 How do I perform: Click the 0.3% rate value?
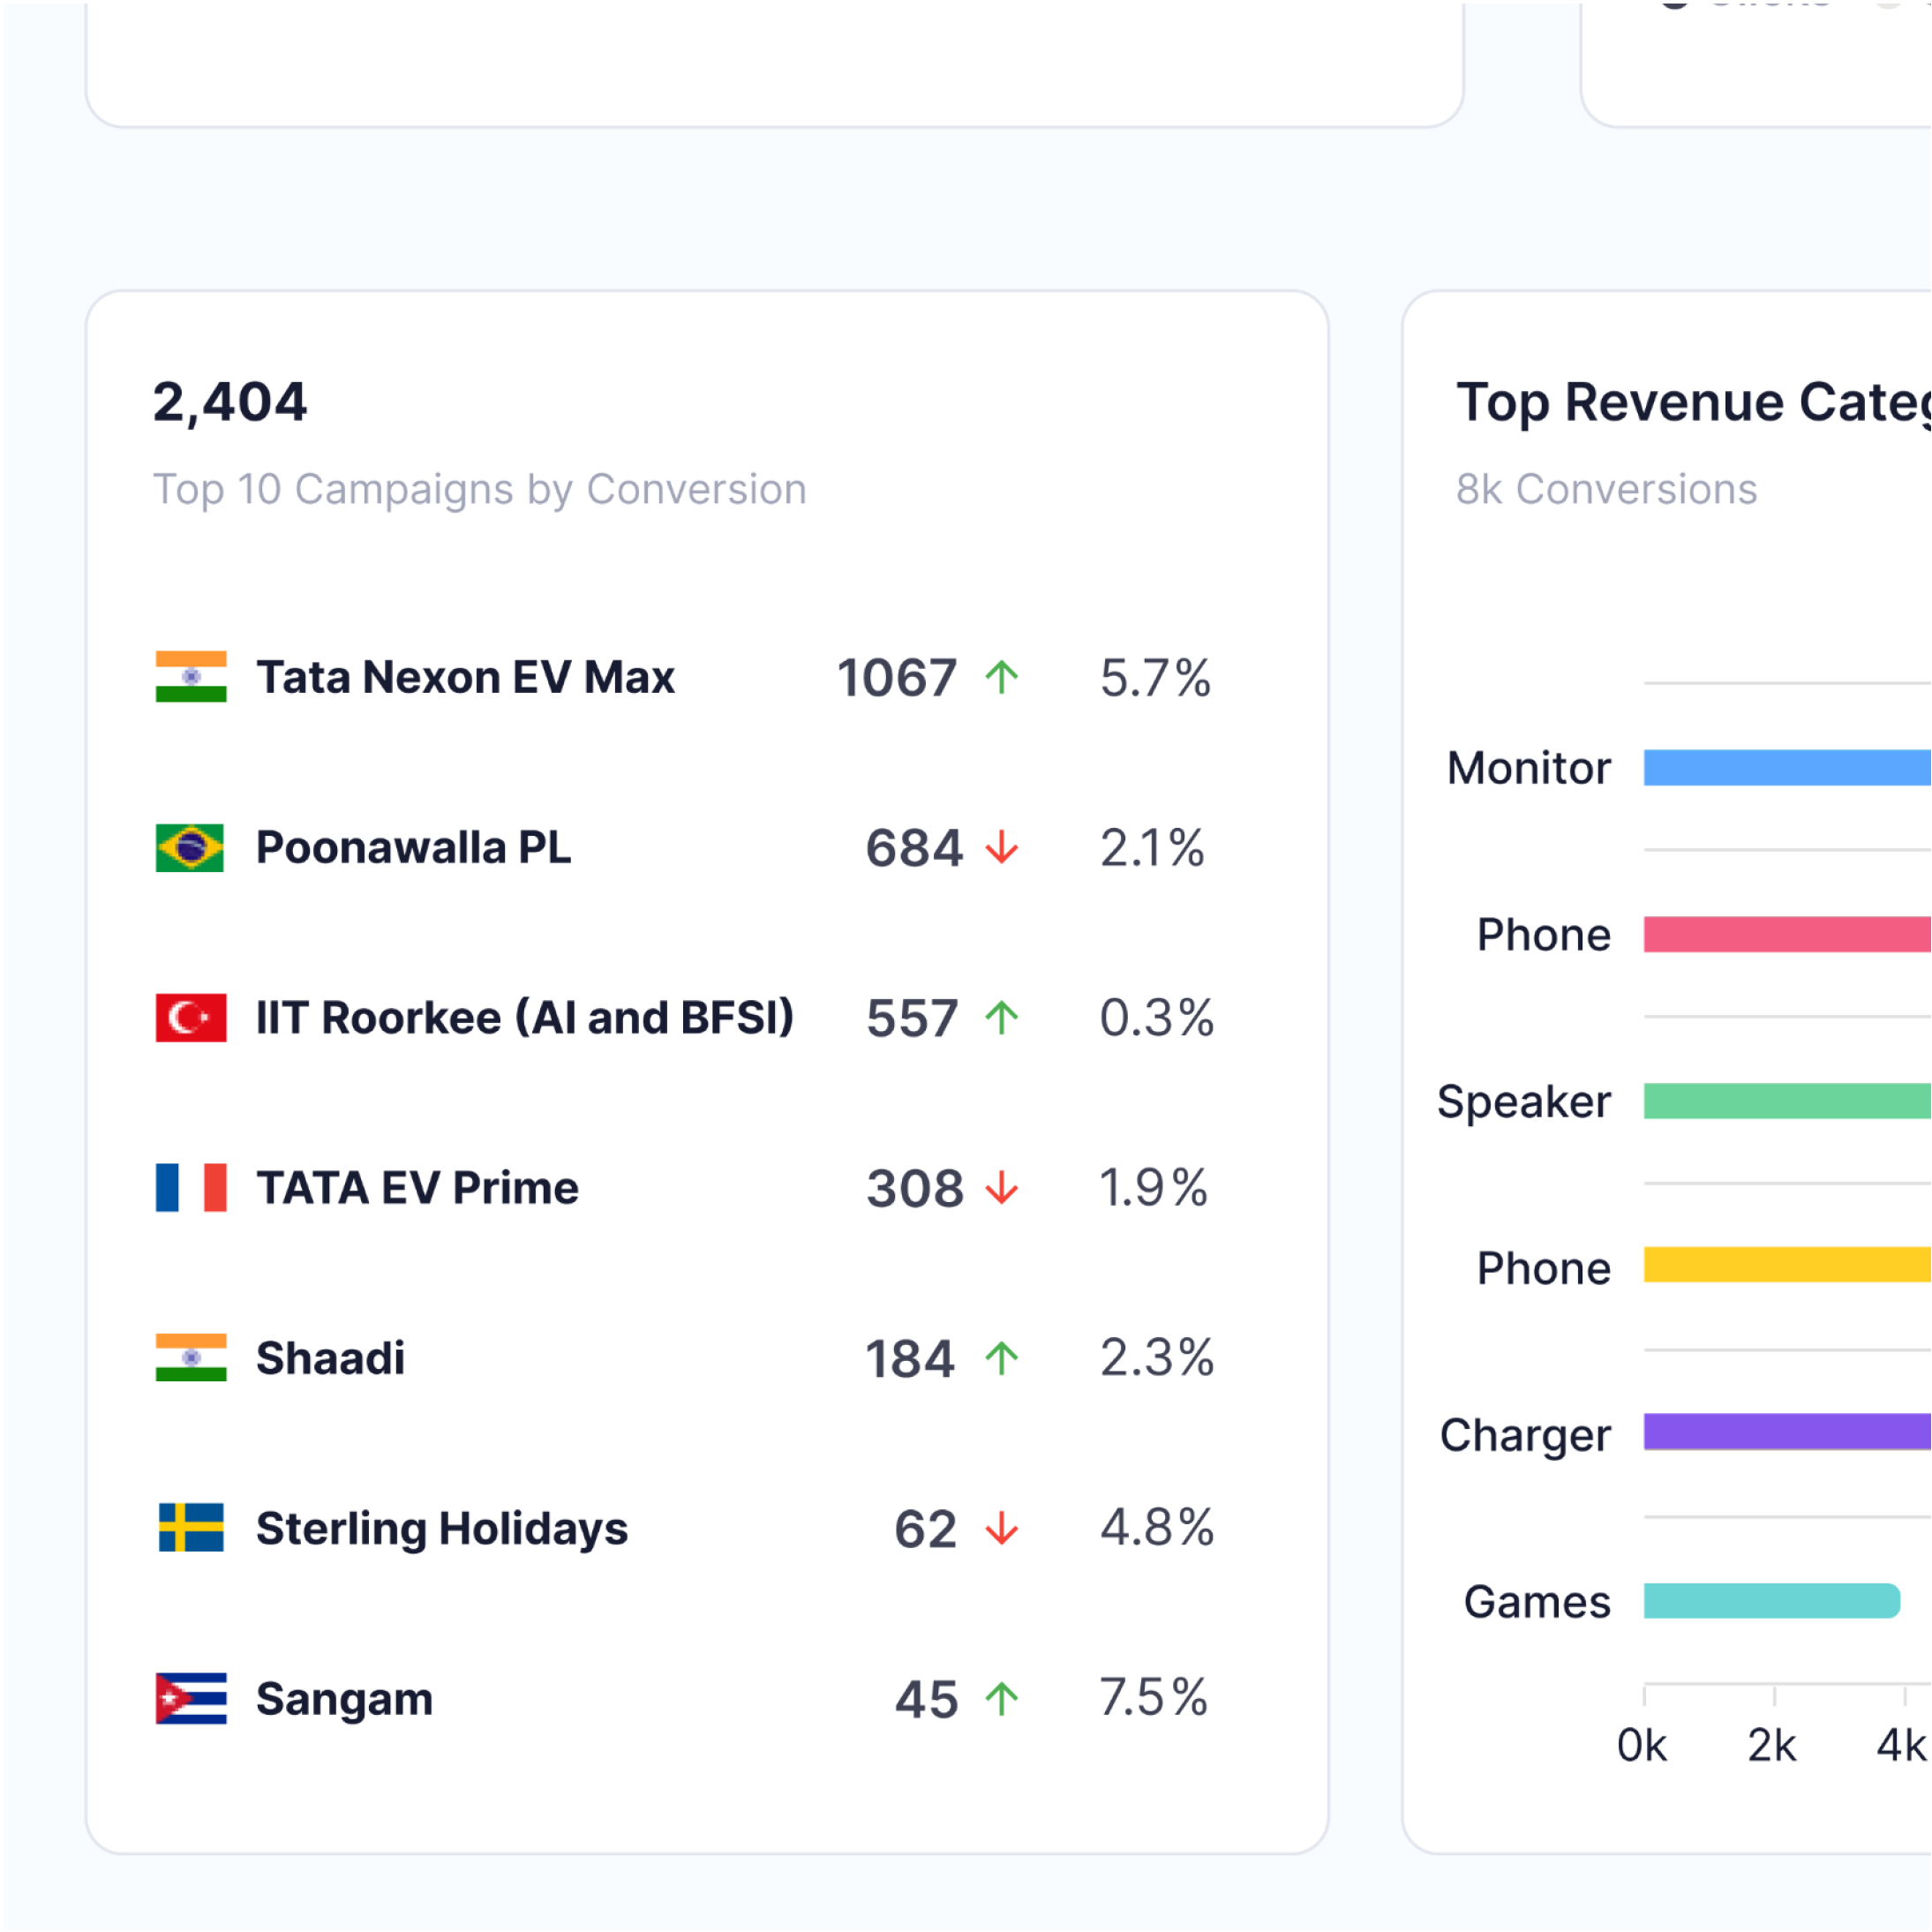(1157, 1018)
